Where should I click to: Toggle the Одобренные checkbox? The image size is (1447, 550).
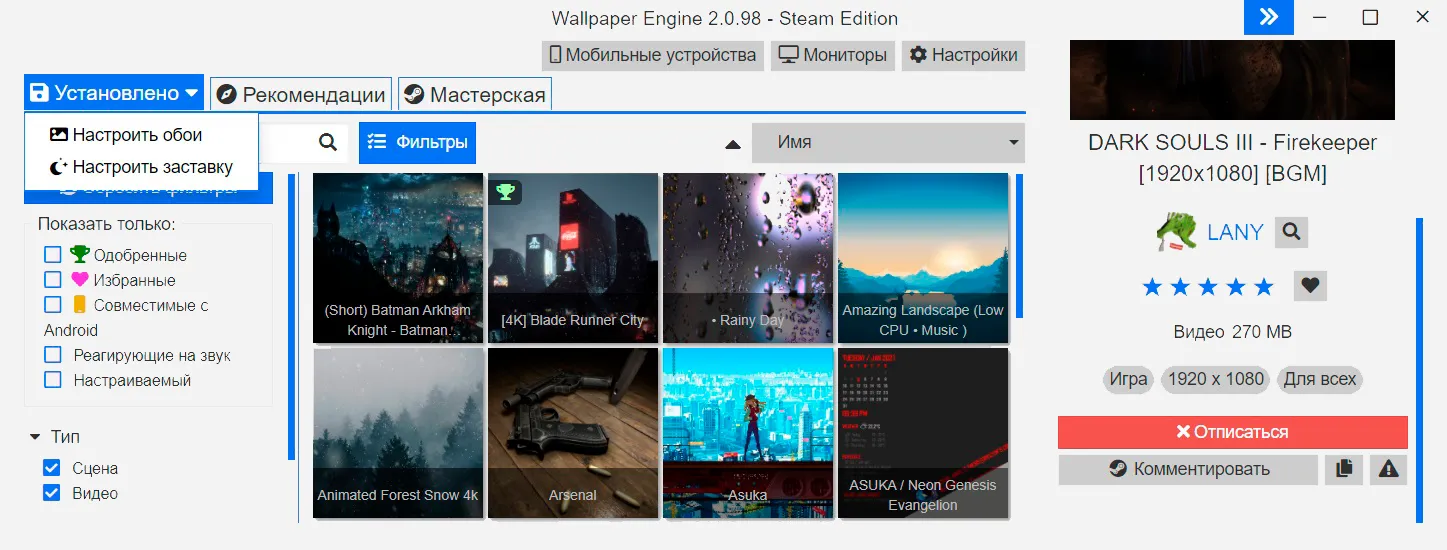(x=53, y=254)
